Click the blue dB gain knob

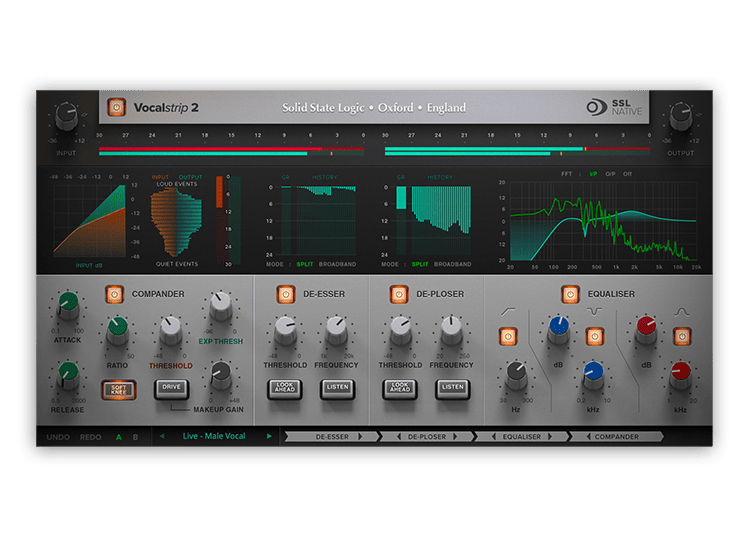559,331
